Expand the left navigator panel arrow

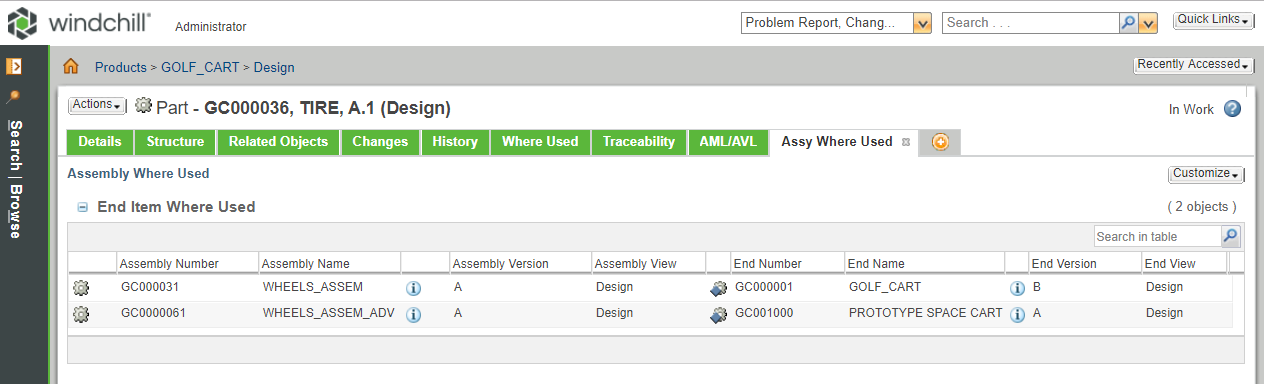point(14,67)
